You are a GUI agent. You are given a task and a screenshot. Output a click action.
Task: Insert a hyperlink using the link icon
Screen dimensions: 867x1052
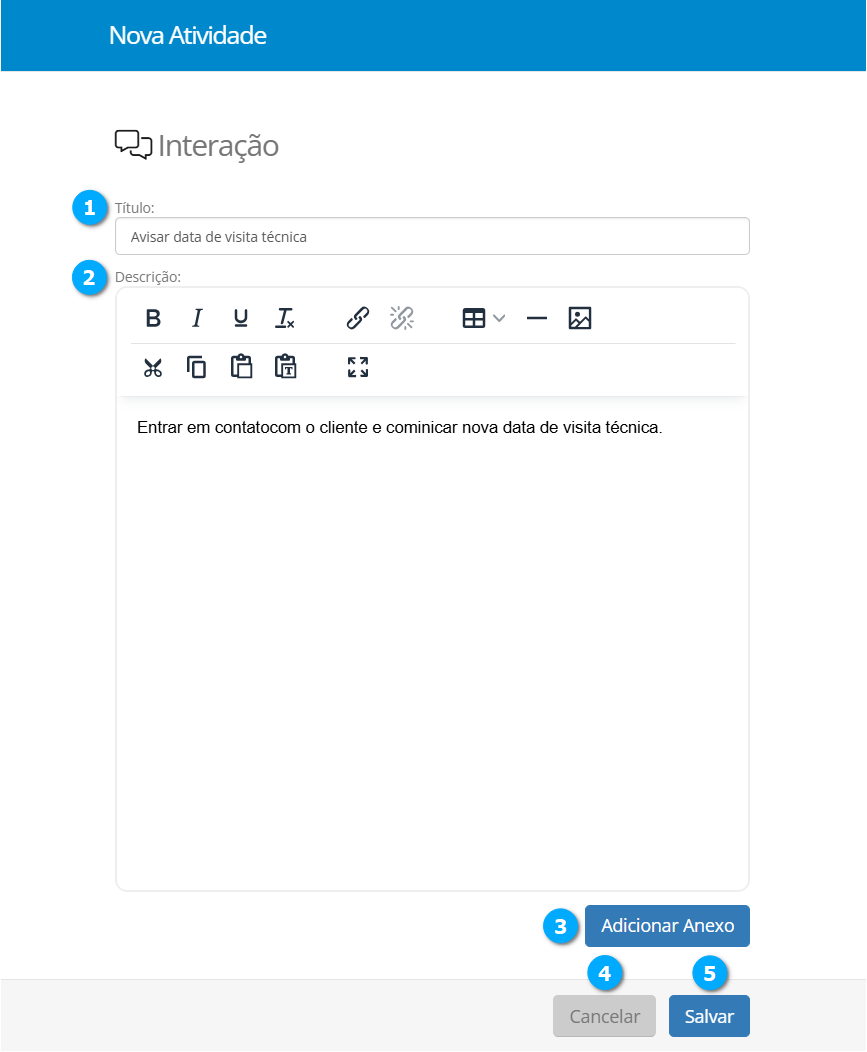tap(357, 318)
